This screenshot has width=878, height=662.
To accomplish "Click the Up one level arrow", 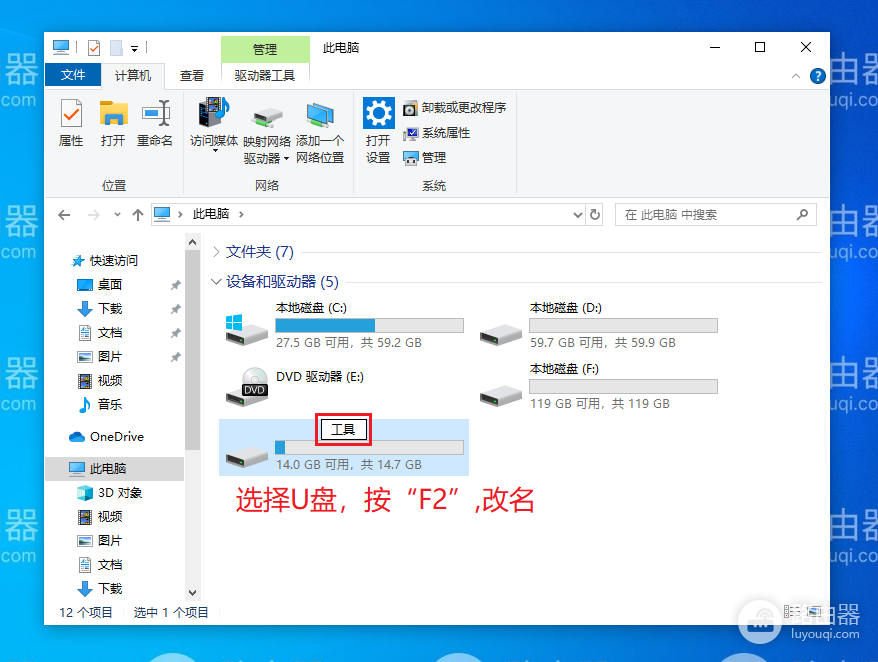I will [x=138, y=215].
